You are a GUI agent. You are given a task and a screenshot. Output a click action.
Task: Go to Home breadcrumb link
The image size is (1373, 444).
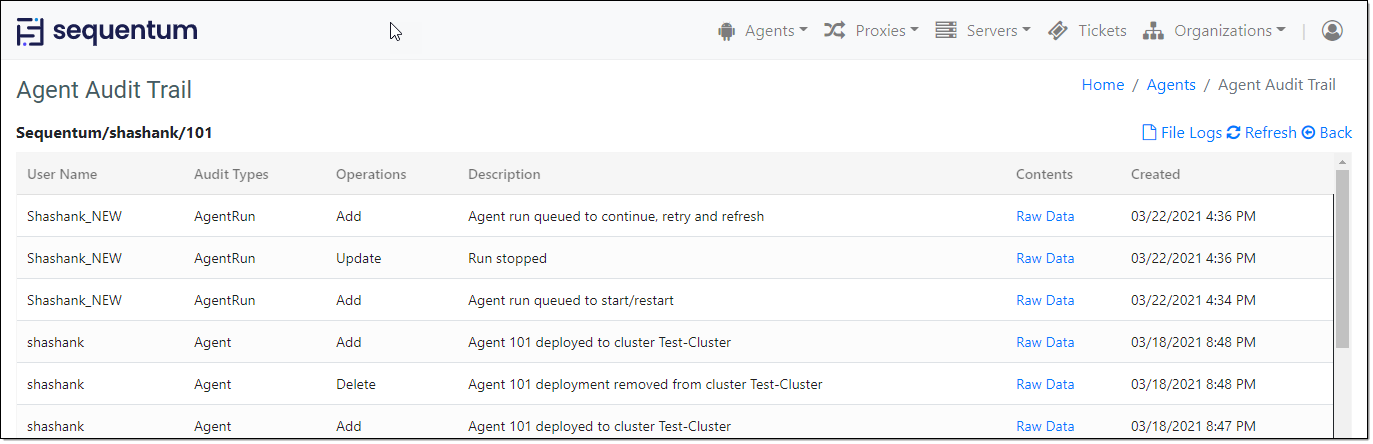(x=1102, y=85)
